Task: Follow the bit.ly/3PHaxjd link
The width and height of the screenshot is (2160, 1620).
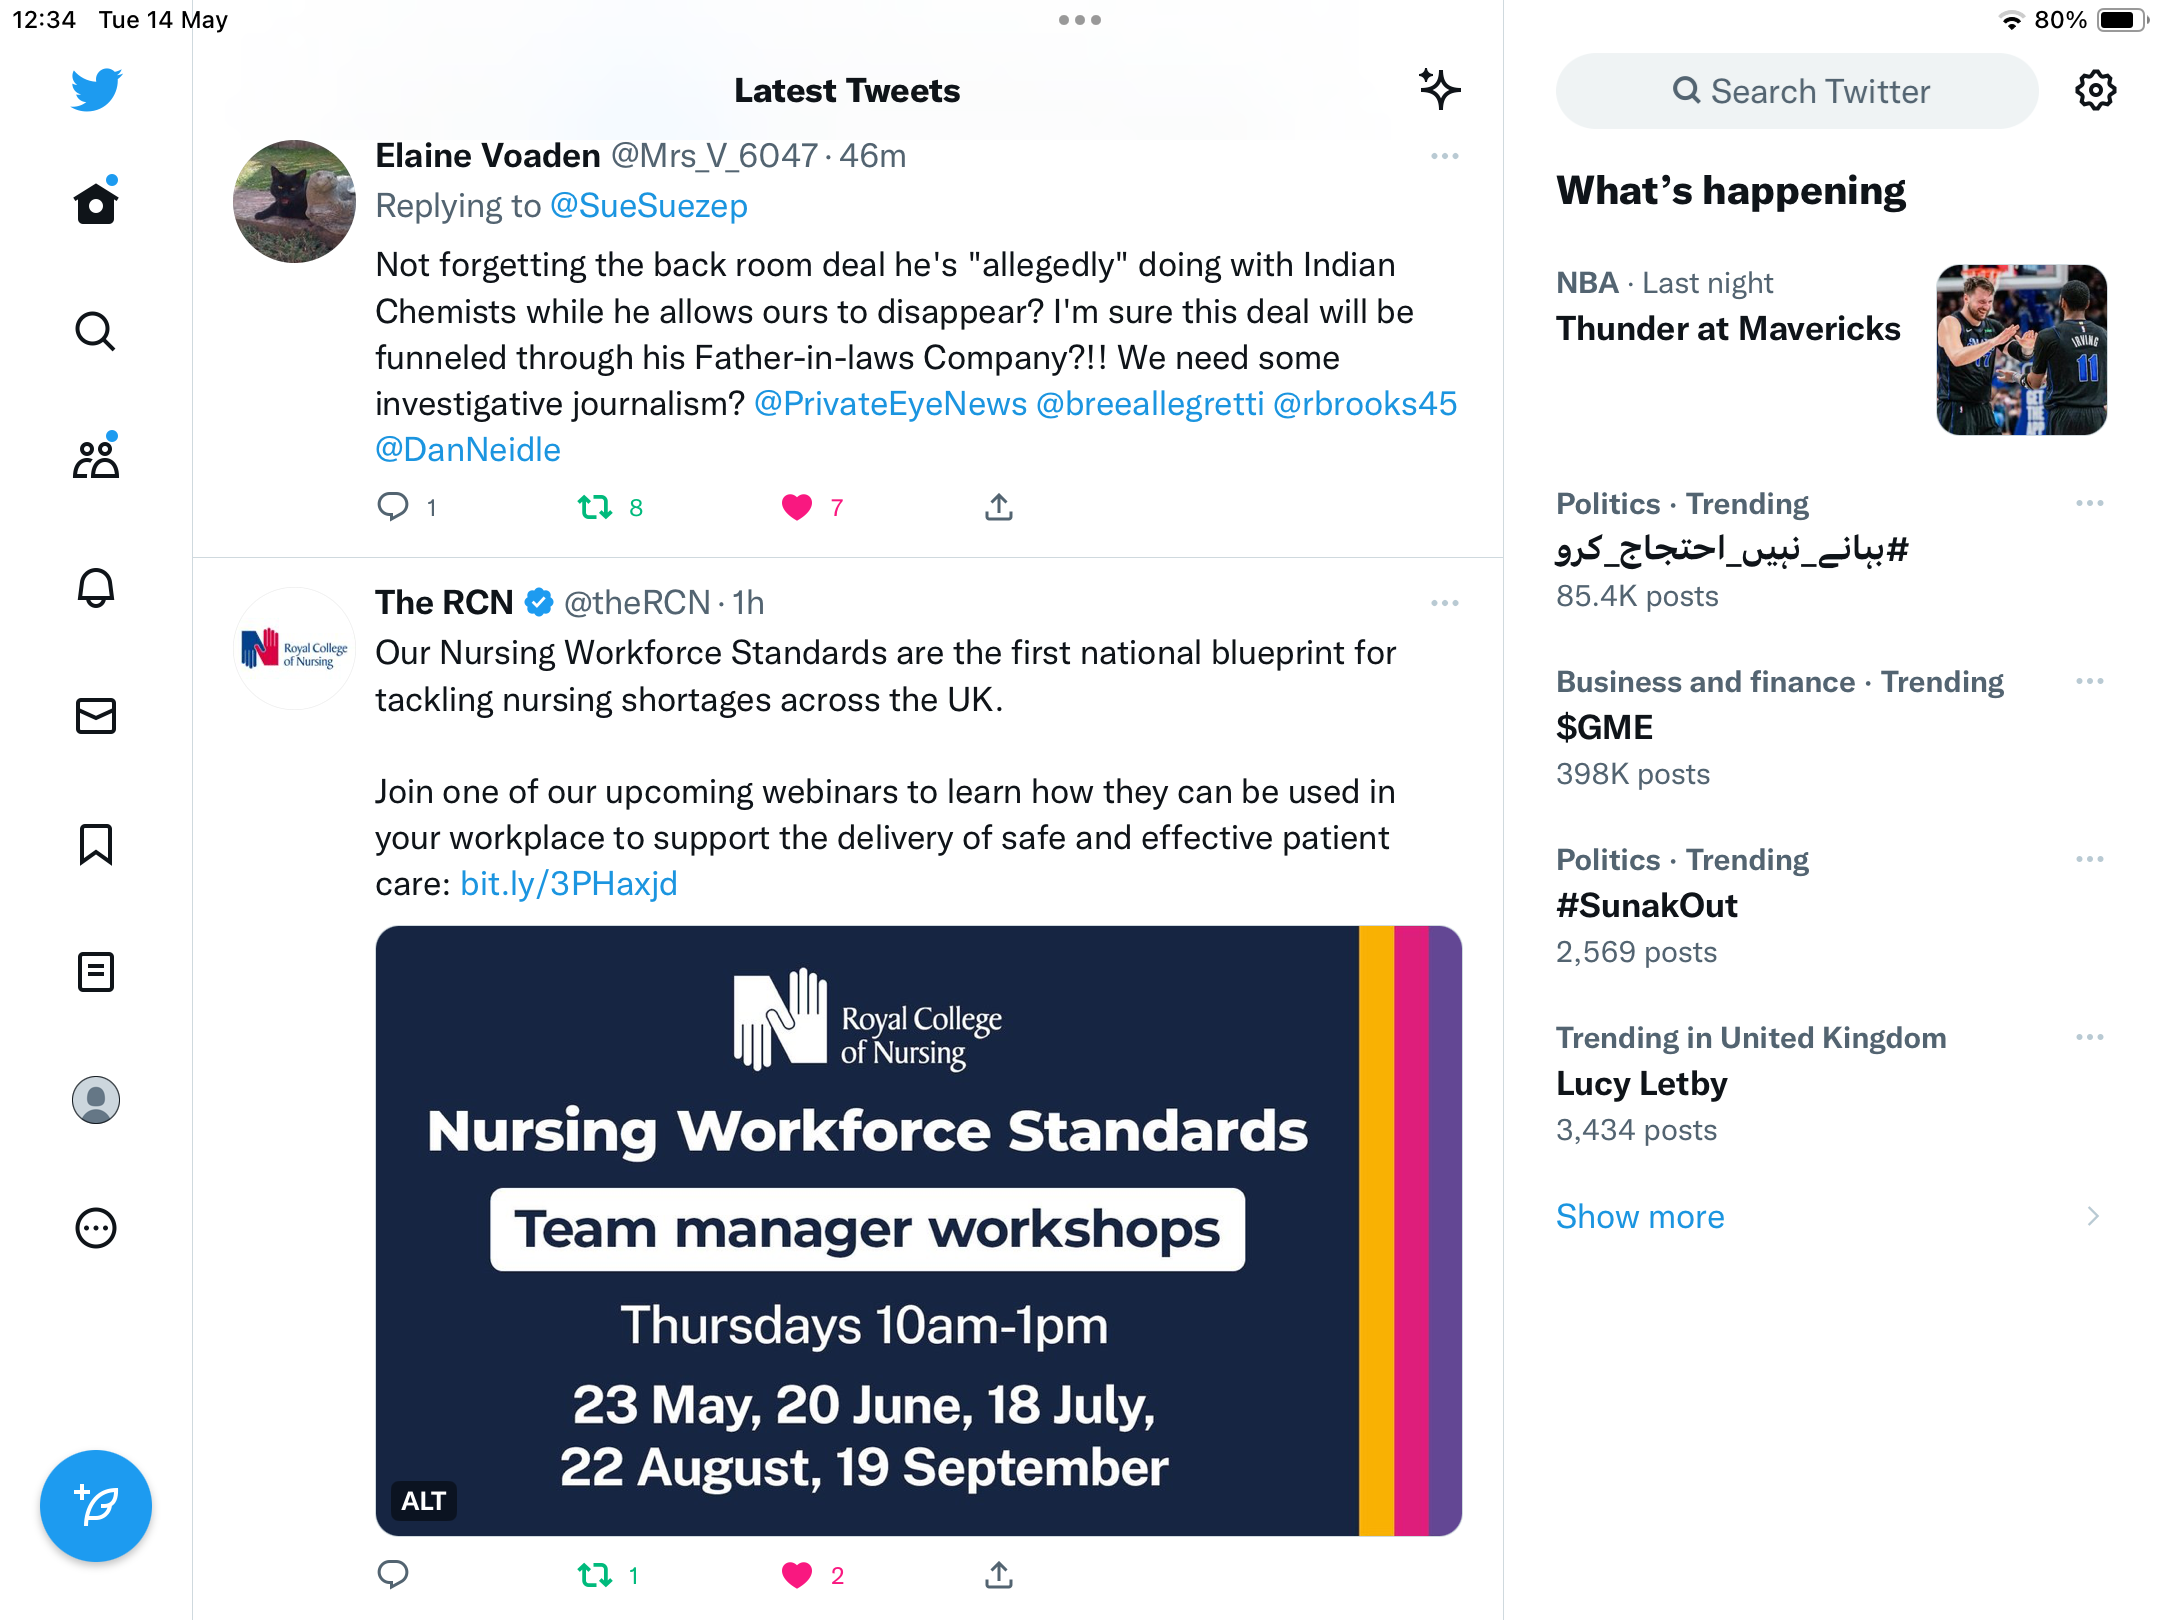Action: click(569, 884)
